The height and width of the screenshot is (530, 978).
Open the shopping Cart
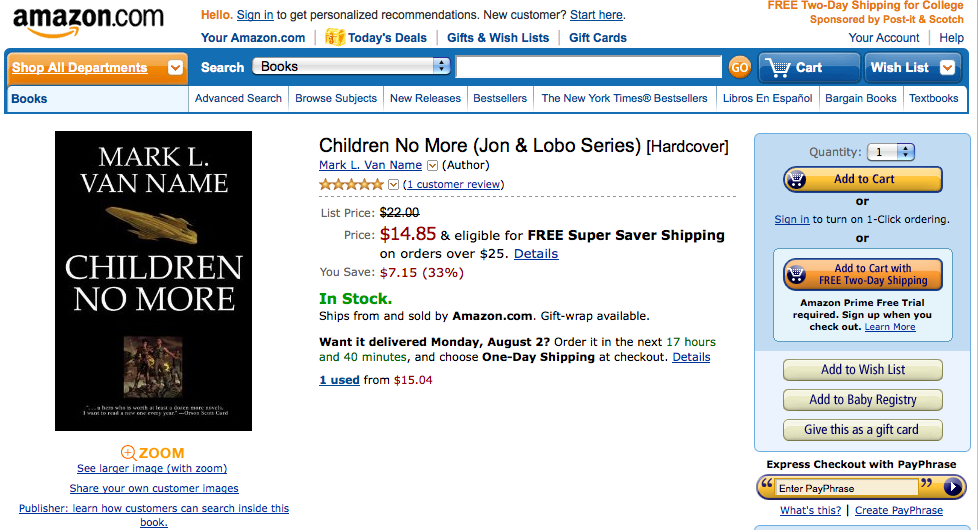point(808,67)
